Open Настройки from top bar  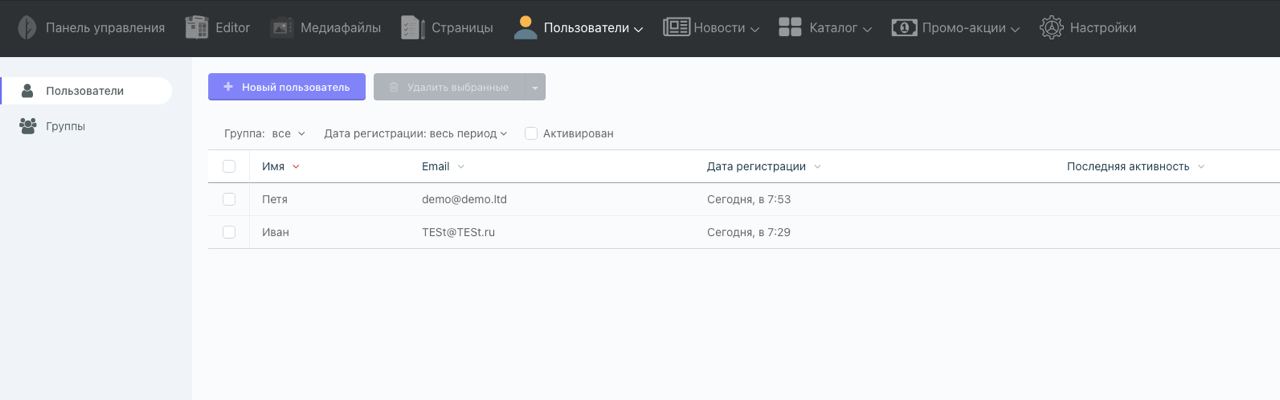point(1103,28)
